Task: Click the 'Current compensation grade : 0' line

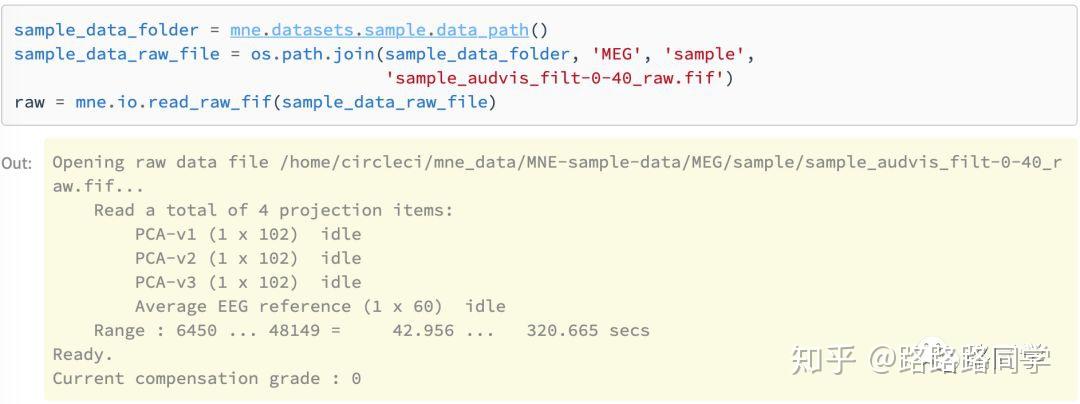Action: pyautogui.click(x=206, y=378)
